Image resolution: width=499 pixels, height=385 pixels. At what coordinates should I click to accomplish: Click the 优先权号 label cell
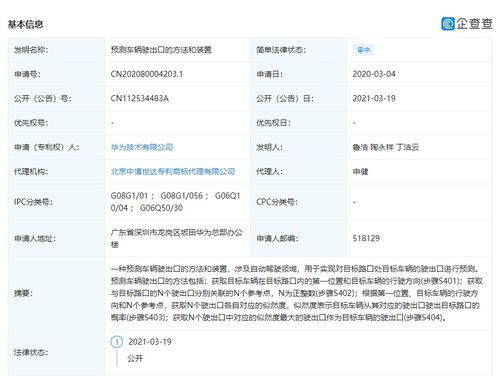pyautogui.click(x=56, y=123)
